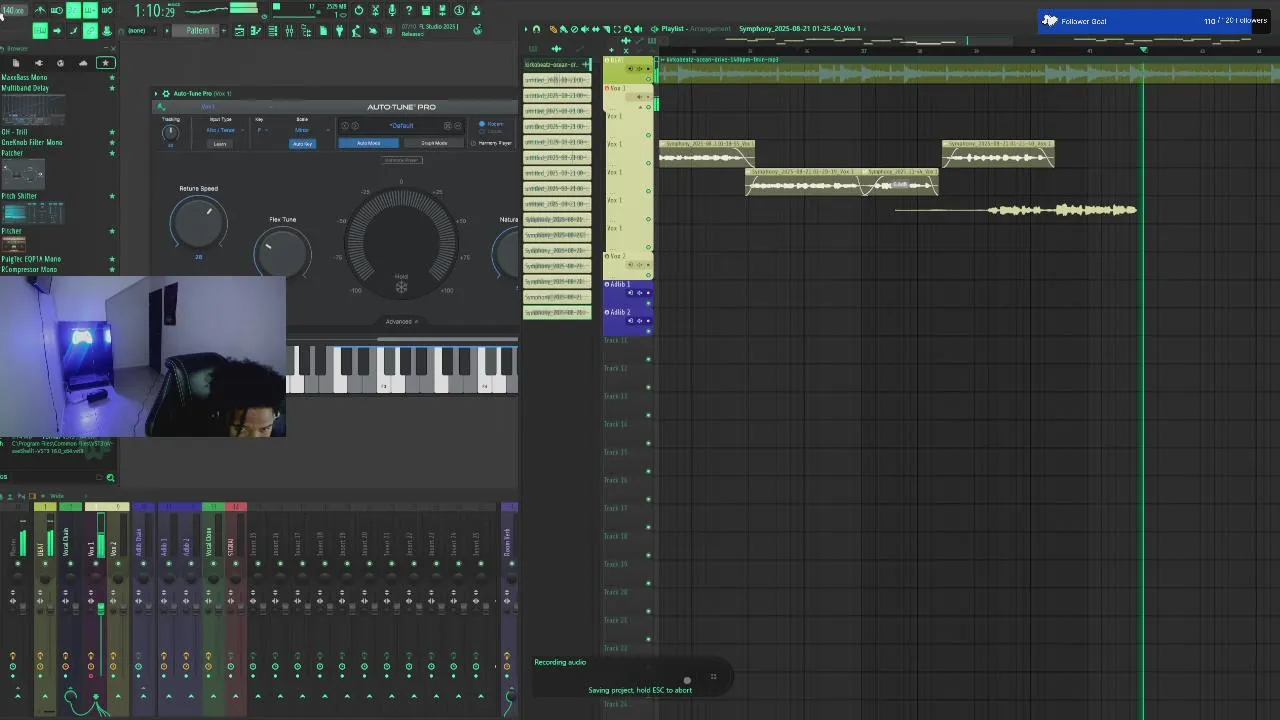1280x720 pixels.
Task: Click the Hold snowflake icon in Auto-Tune
Action: [x=401, y=287]
